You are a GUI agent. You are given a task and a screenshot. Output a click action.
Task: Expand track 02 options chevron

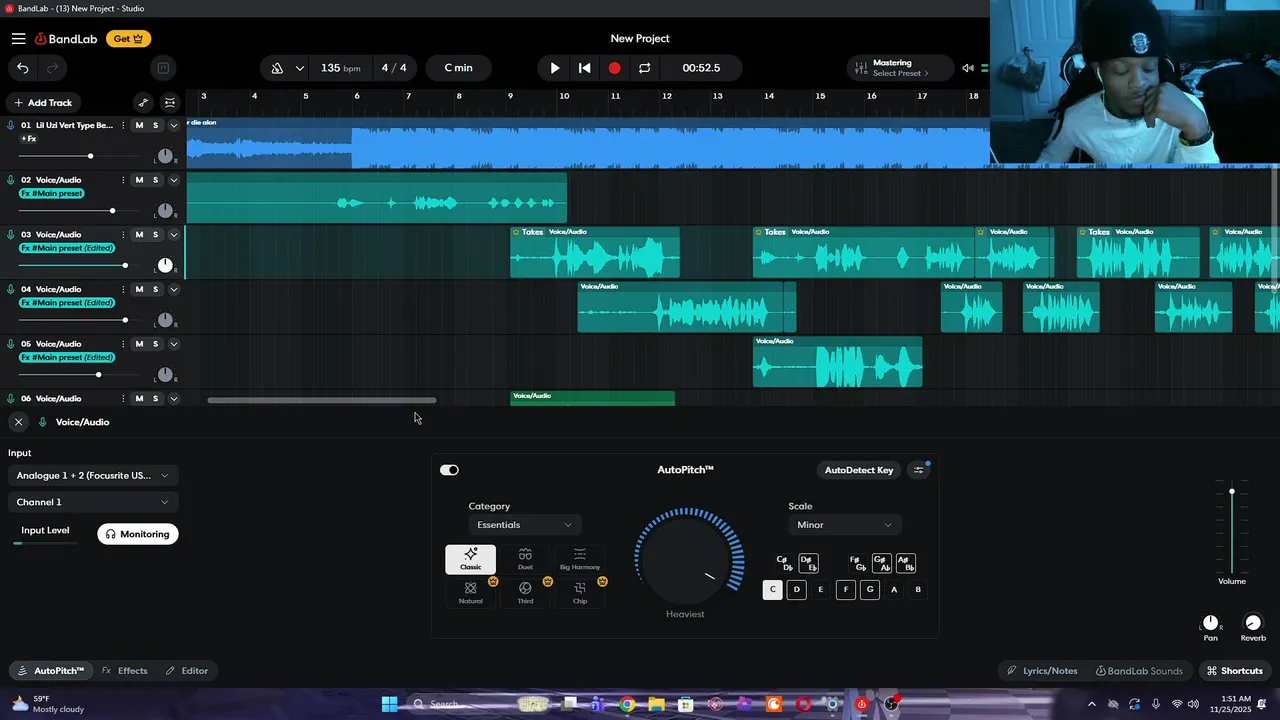174,180
